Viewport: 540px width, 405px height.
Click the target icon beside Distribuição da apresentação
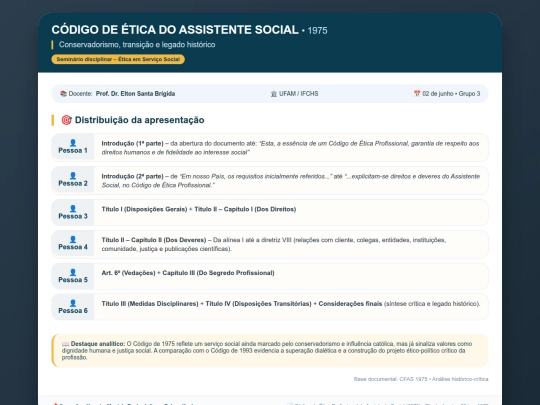66,120
